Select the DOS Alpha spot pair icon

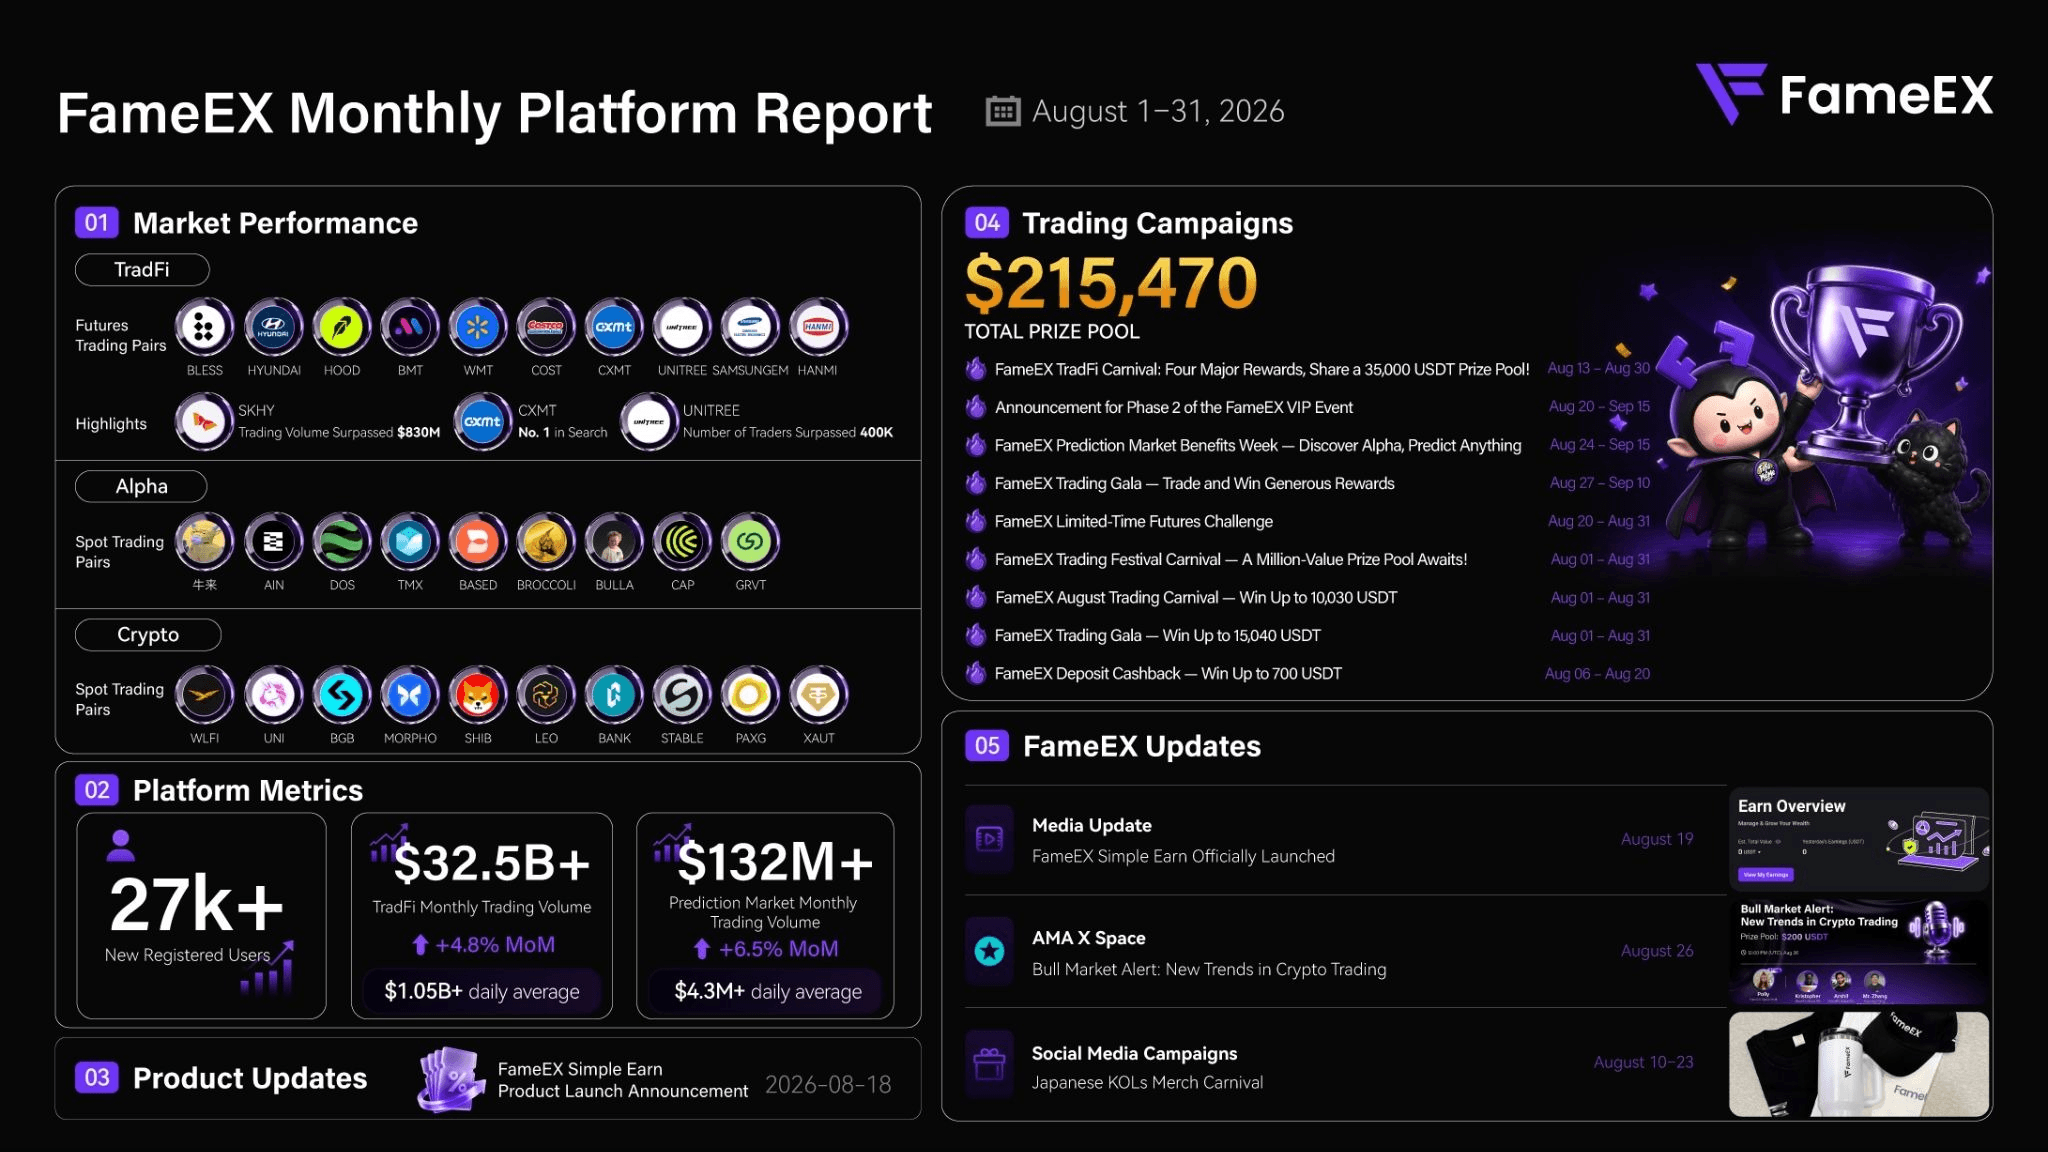tap(342, 542)
